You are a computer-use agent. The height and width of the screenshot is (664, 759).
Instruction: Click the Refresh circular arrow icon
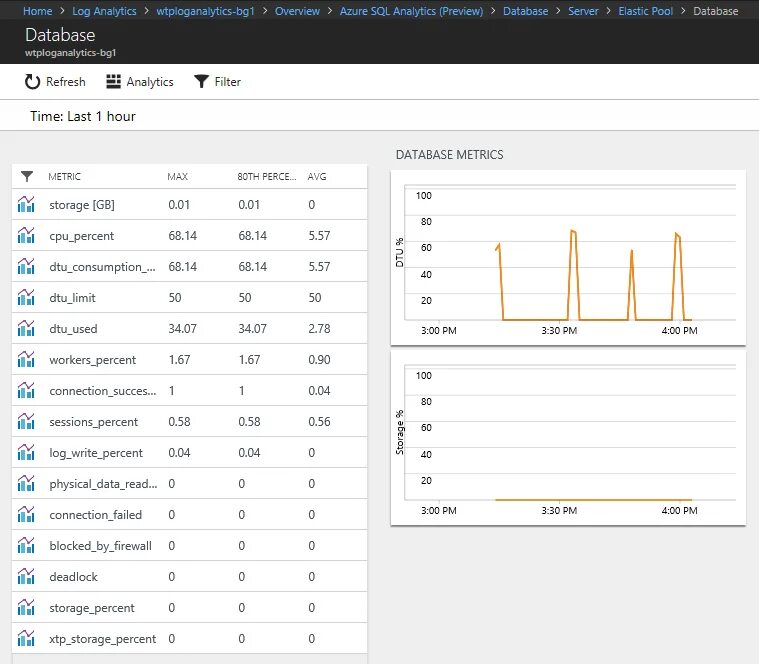(32, 82)
